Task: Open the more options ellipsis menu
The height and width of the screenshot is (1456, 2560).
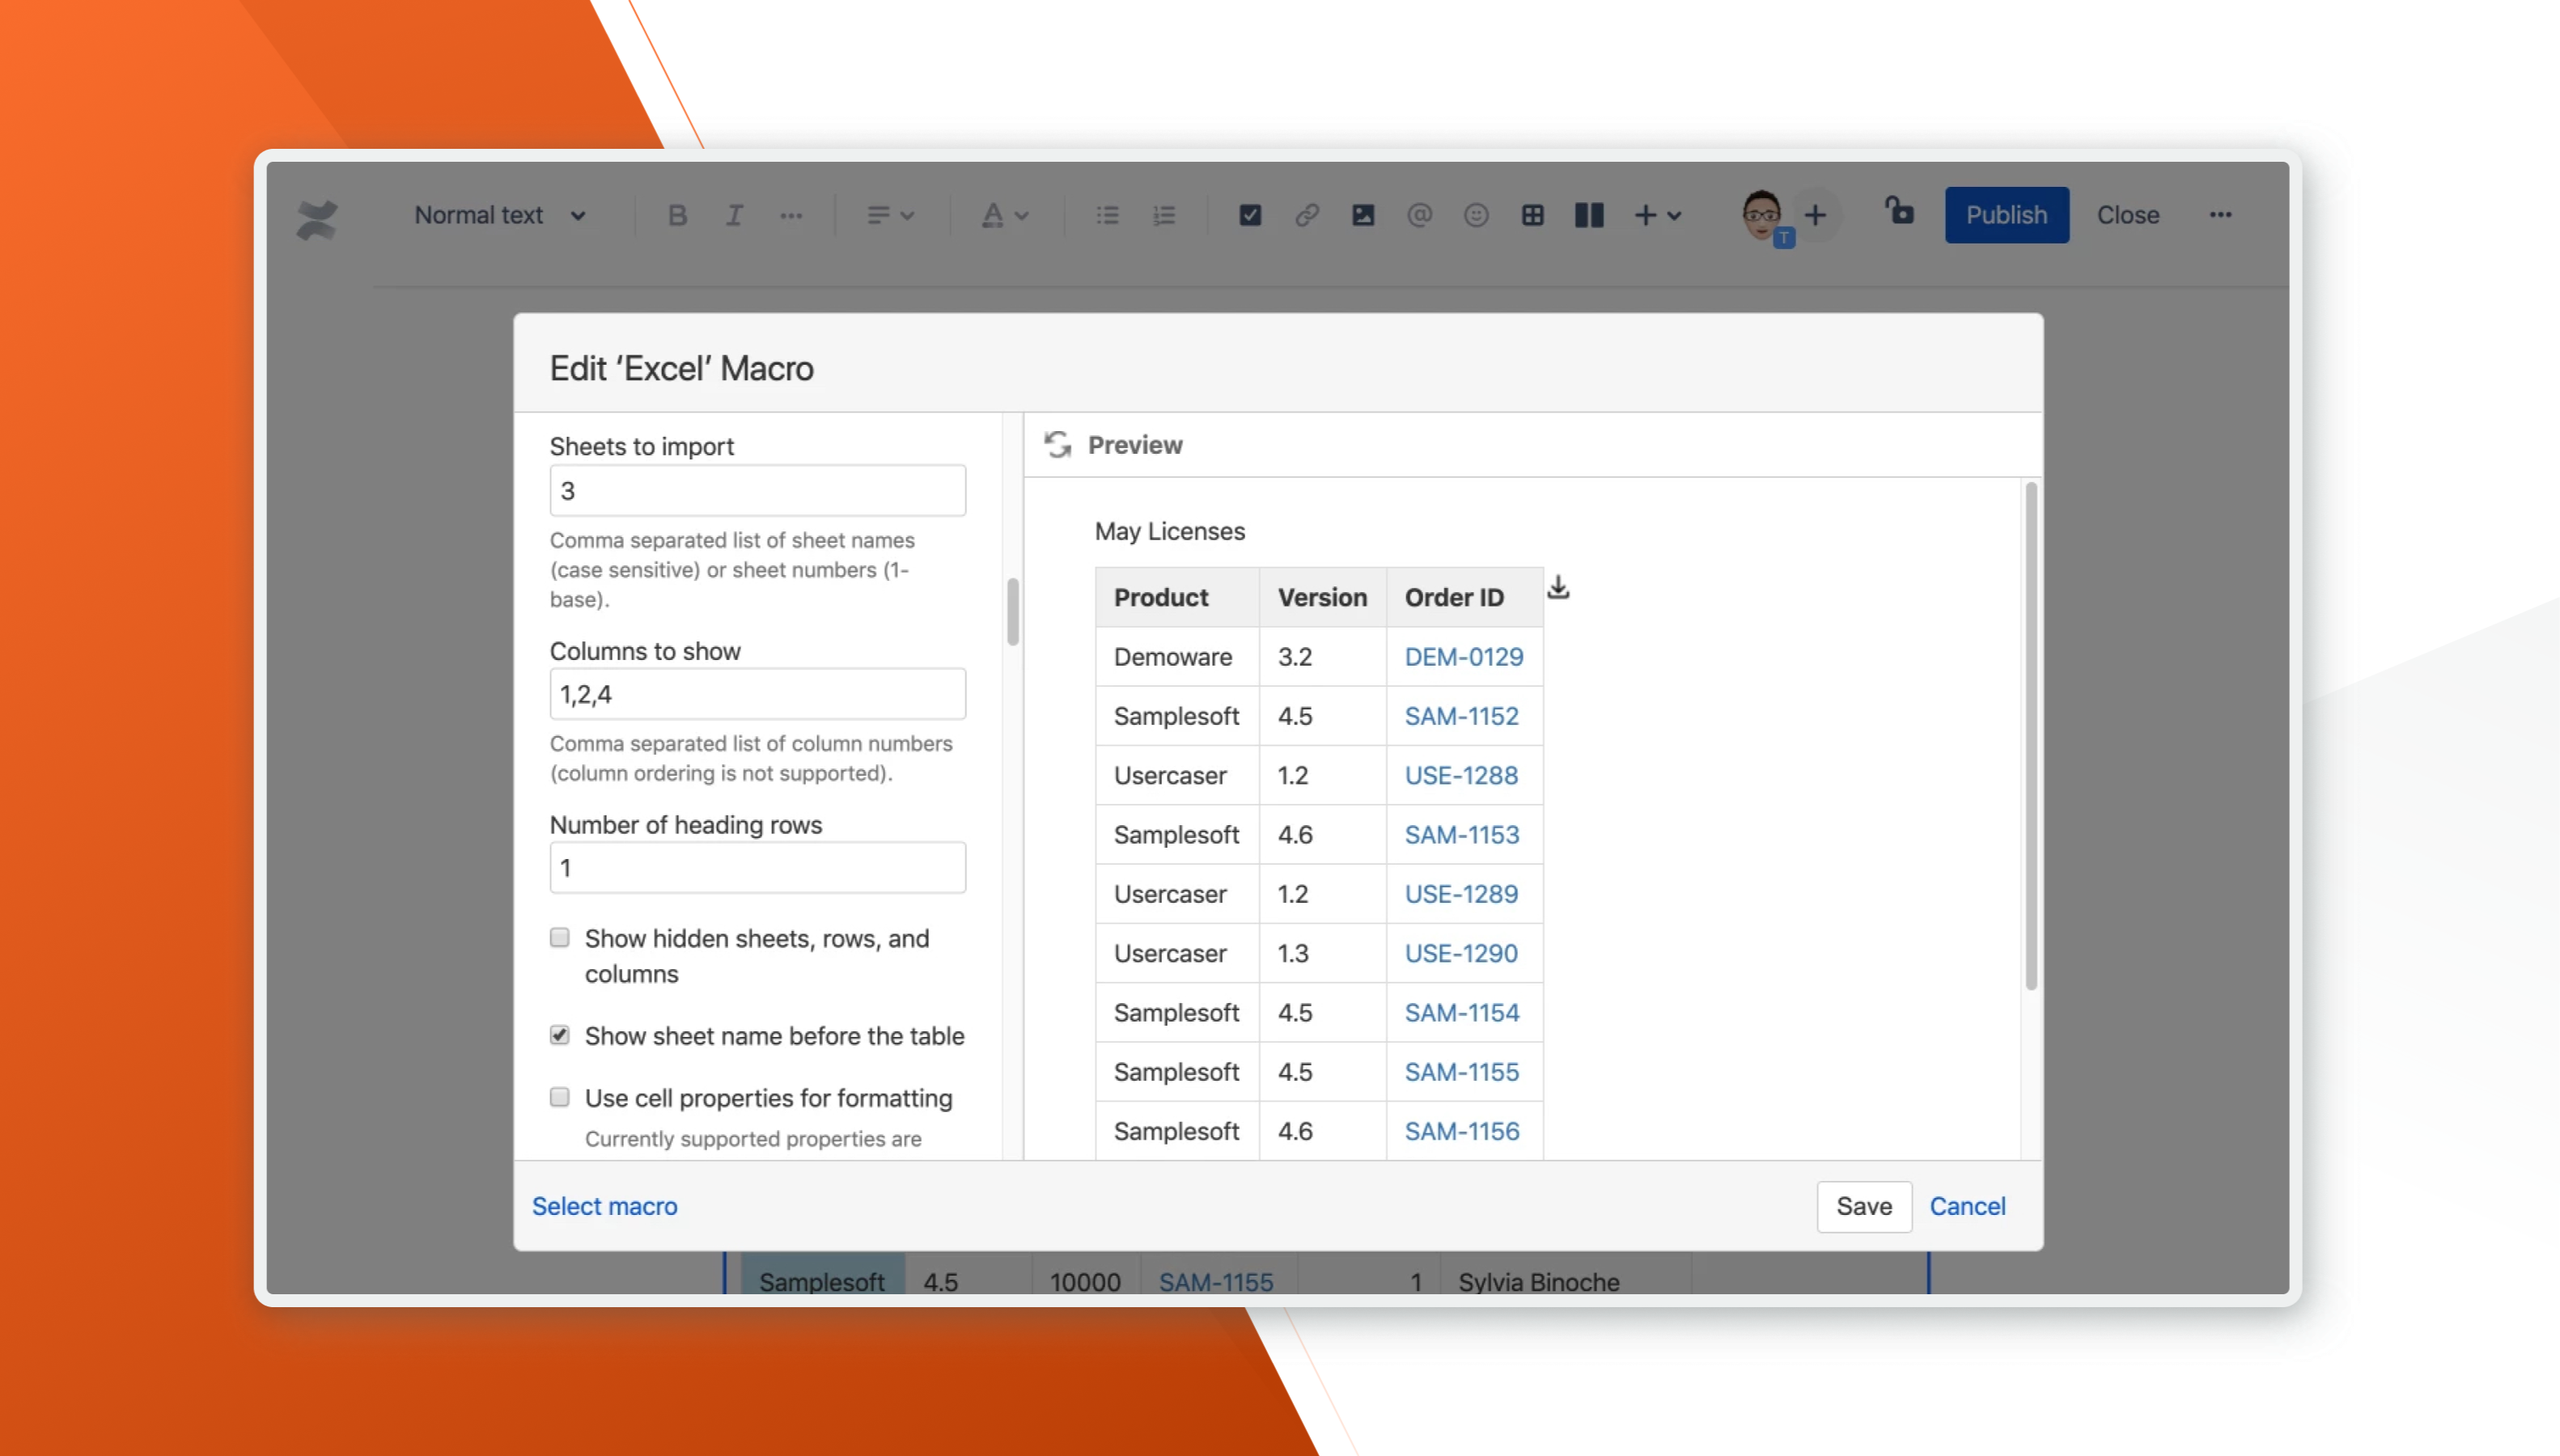Action: (2220, 215)
